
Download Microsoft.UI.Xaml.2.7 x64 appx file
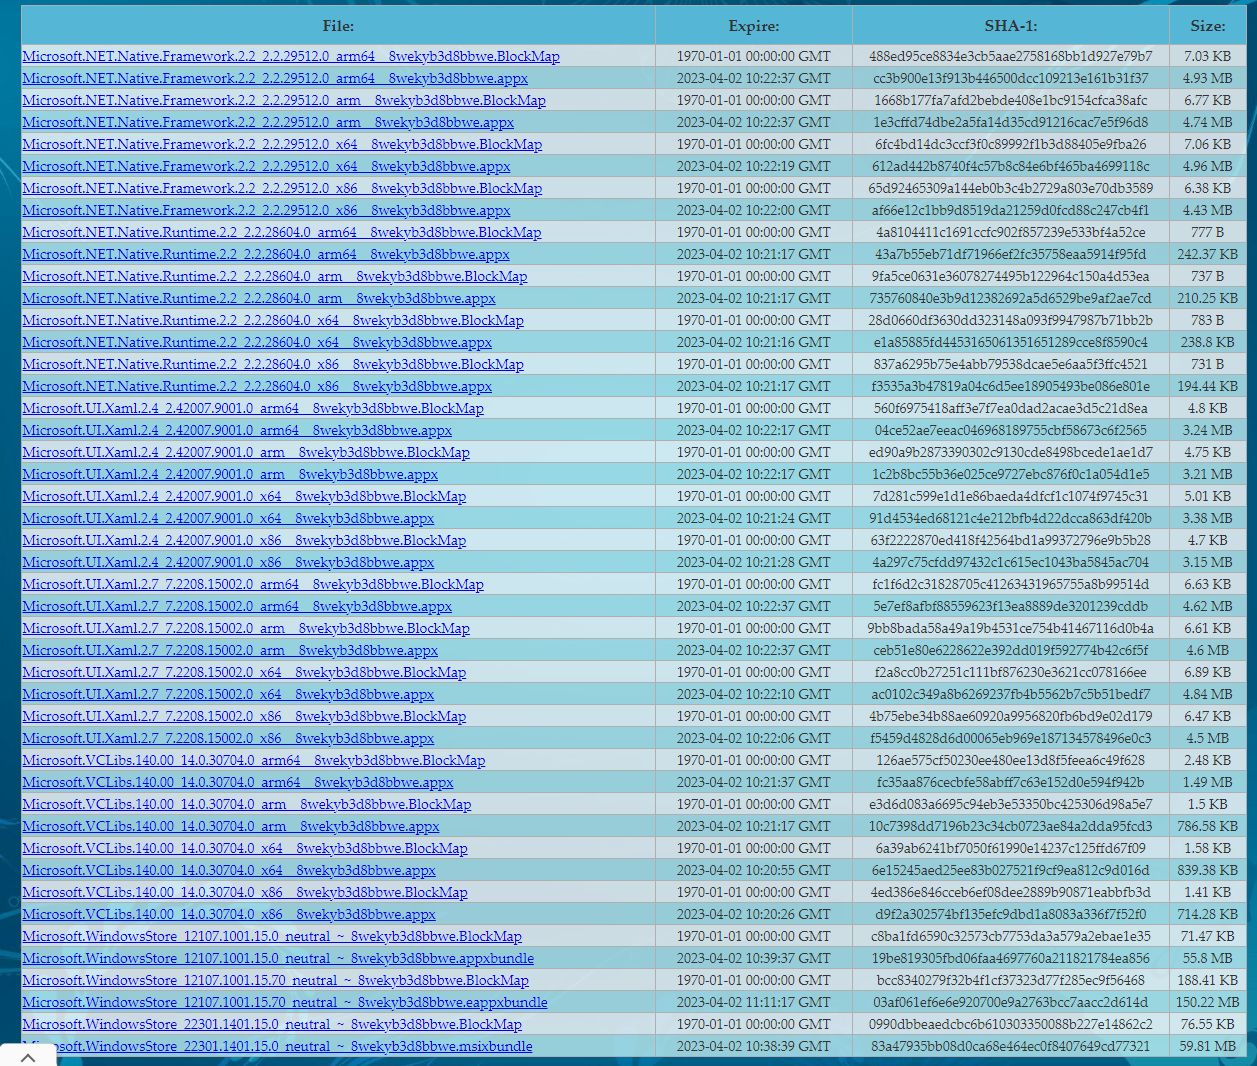click(228, 694)
